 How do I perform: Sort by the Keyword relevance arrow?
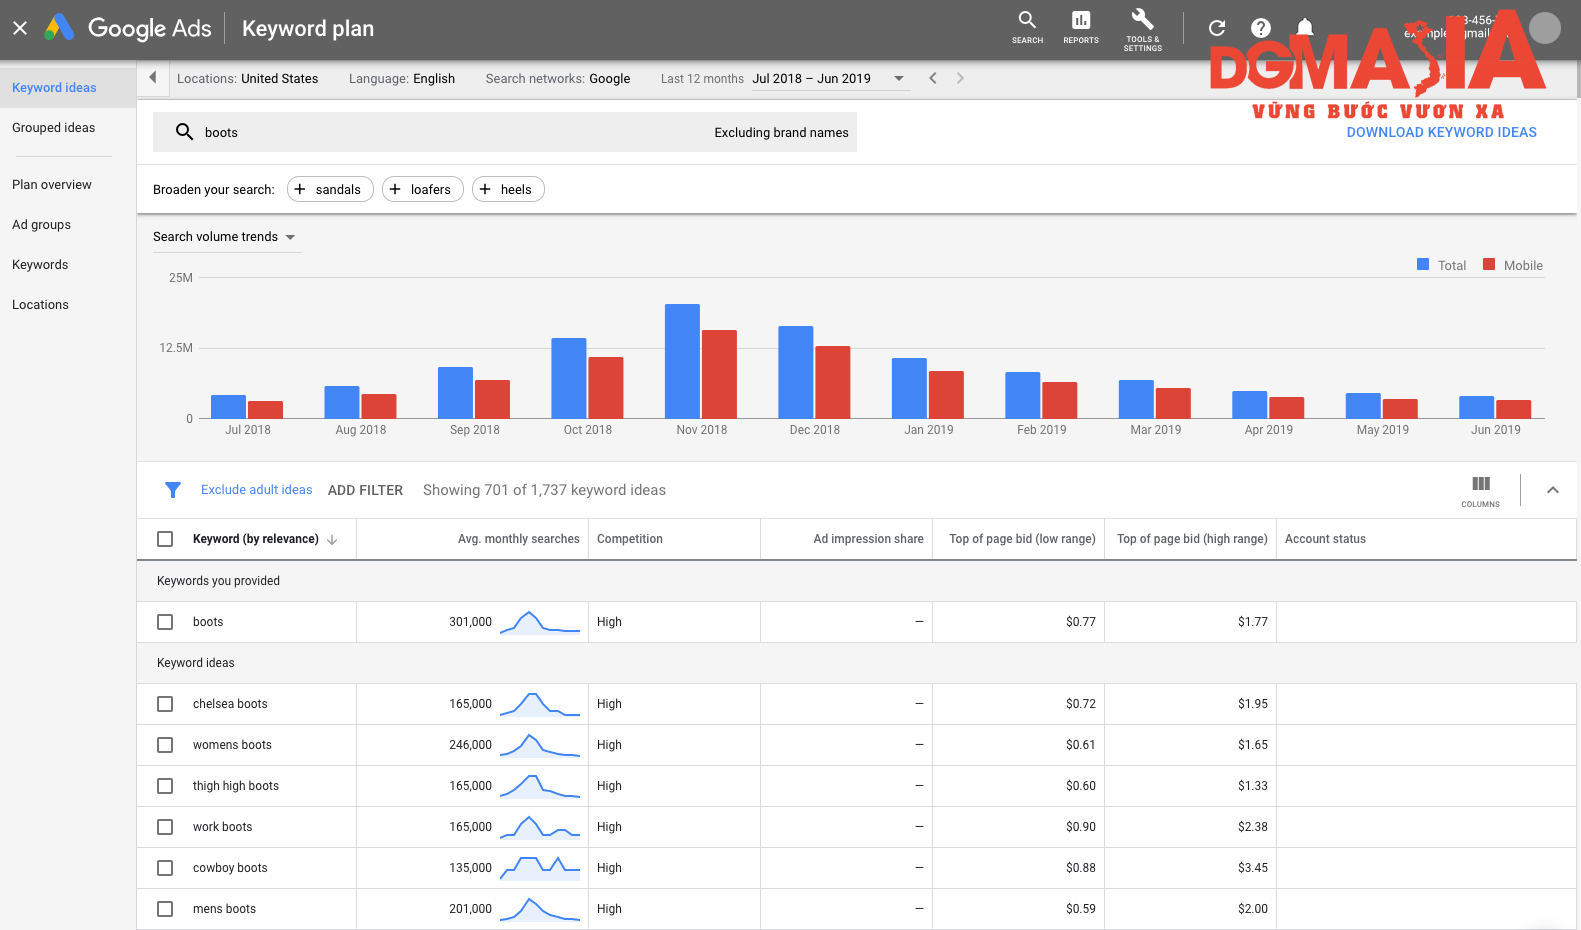(332, 540)
